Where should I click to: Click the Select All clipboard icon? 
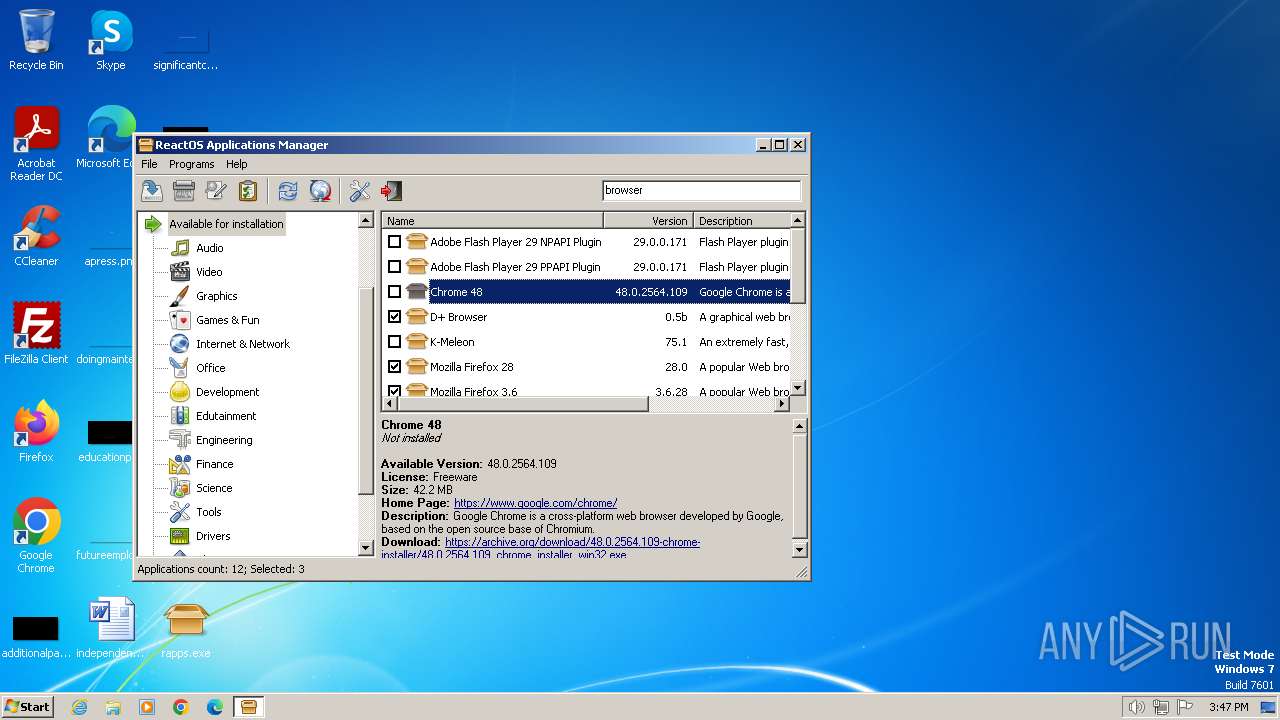(x=248, y=191)
